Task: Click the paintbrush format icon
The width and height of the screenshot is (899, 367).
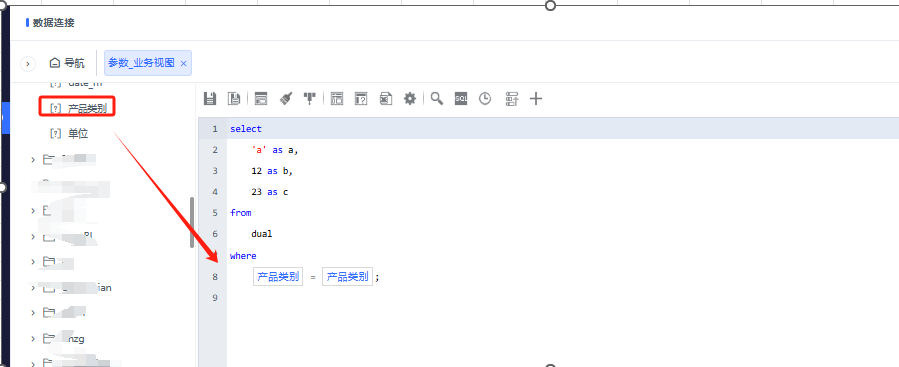Action: pos(286,99)
